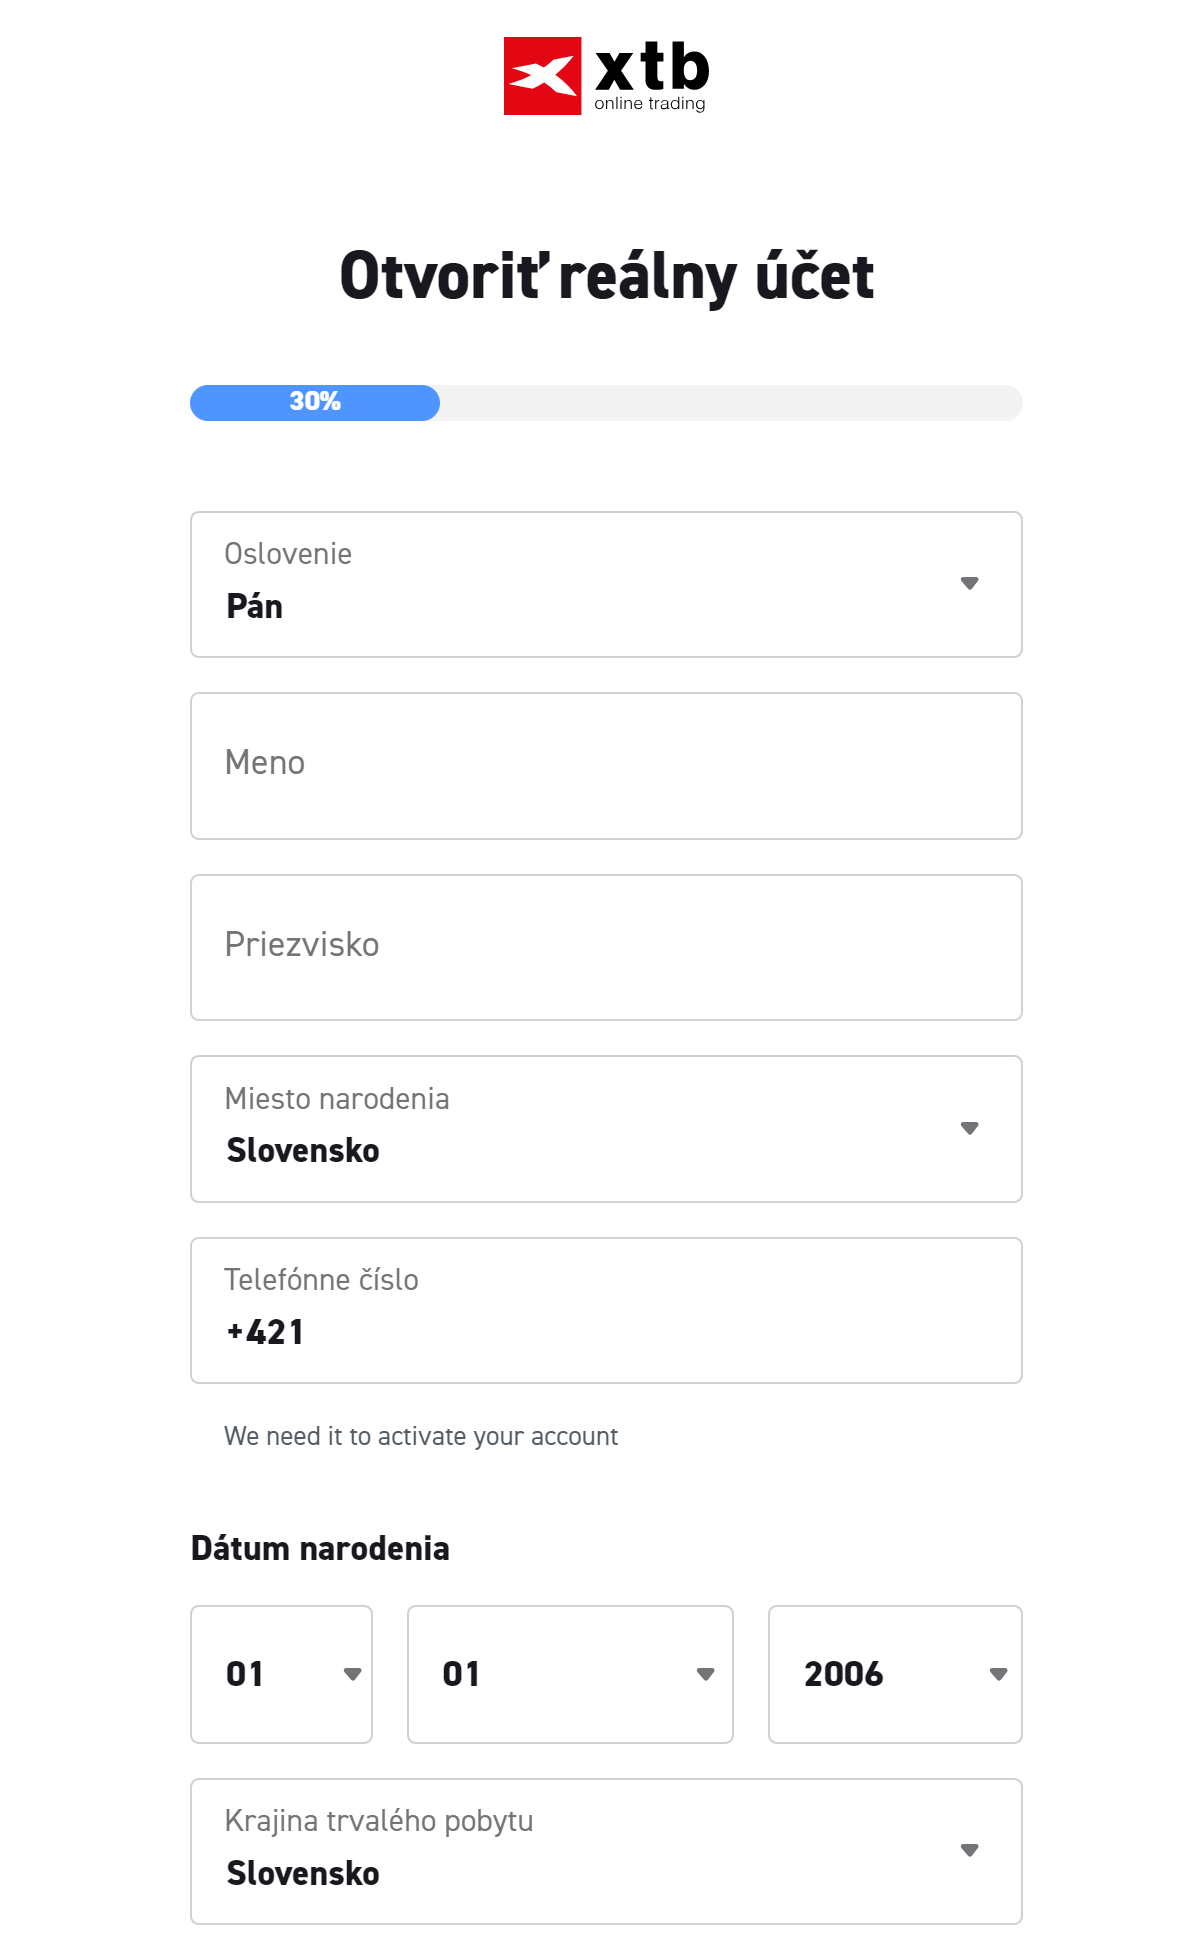This screenshot has width=1184, height=1954.
Task: Click the Miesto narodenia dropdown arrow
Action: pyautogui.click(x=969, y=1128)
